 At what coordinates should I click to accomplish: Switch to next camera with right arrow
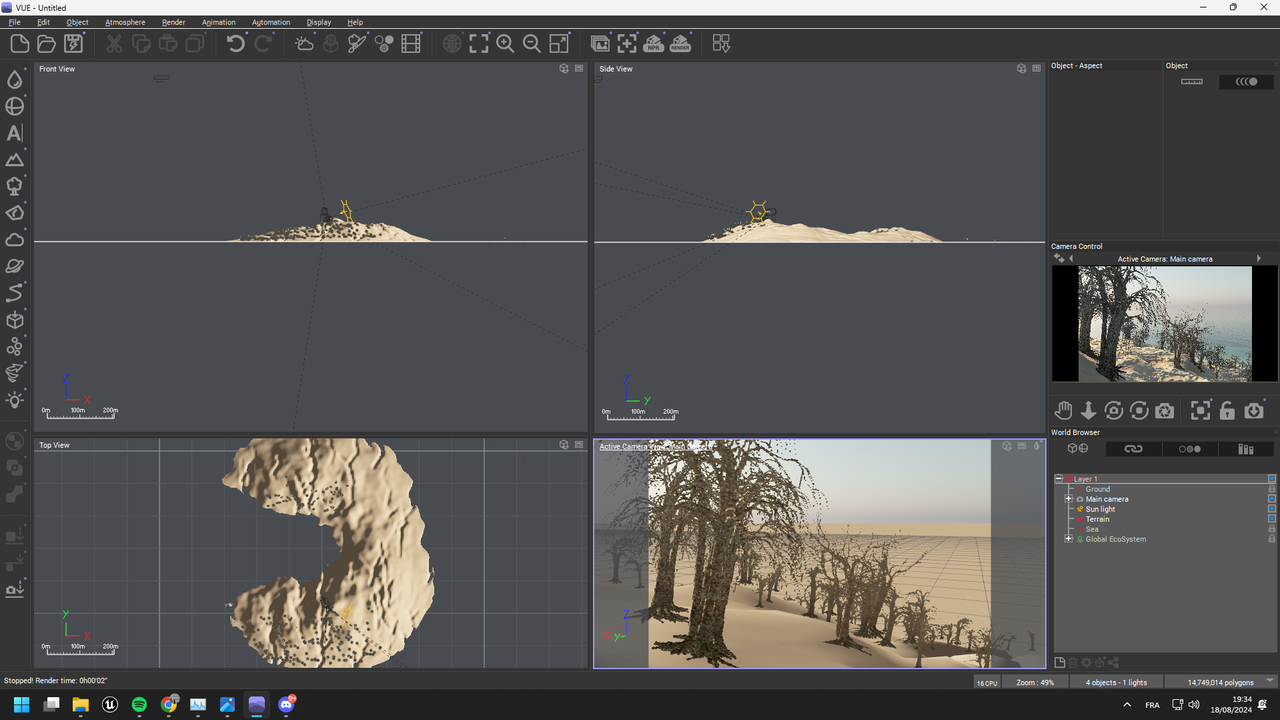coord(1259,258)
